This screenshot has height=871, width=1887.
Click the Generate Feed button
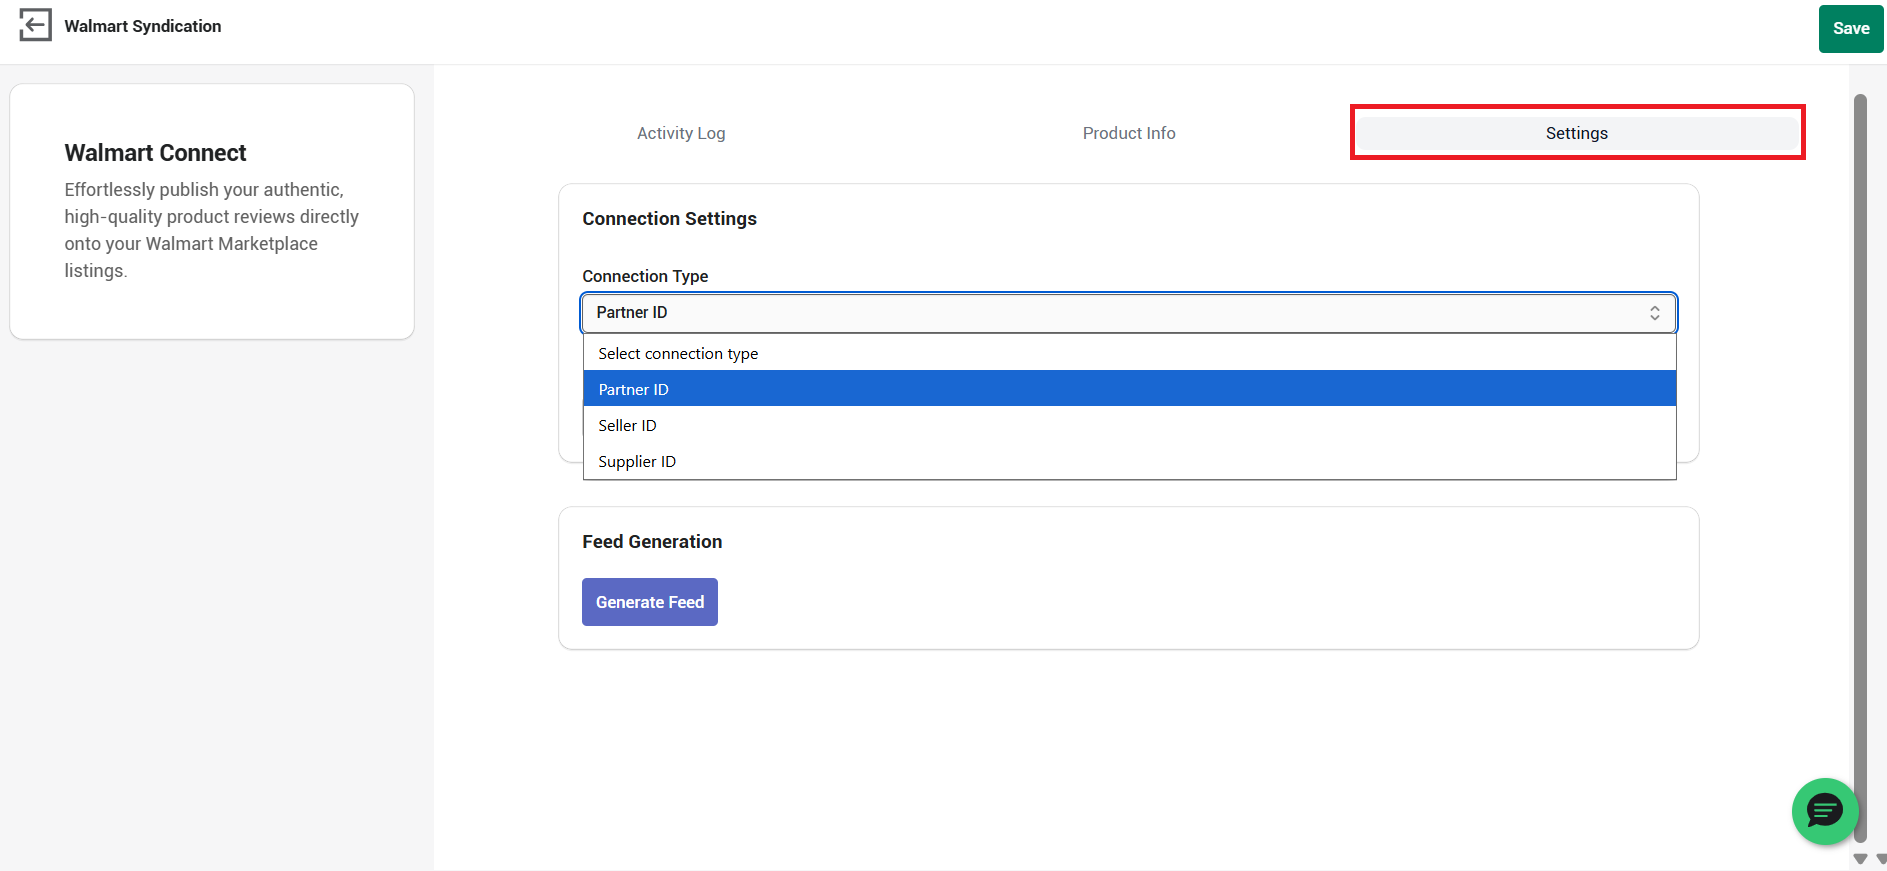tap(650, 602)
